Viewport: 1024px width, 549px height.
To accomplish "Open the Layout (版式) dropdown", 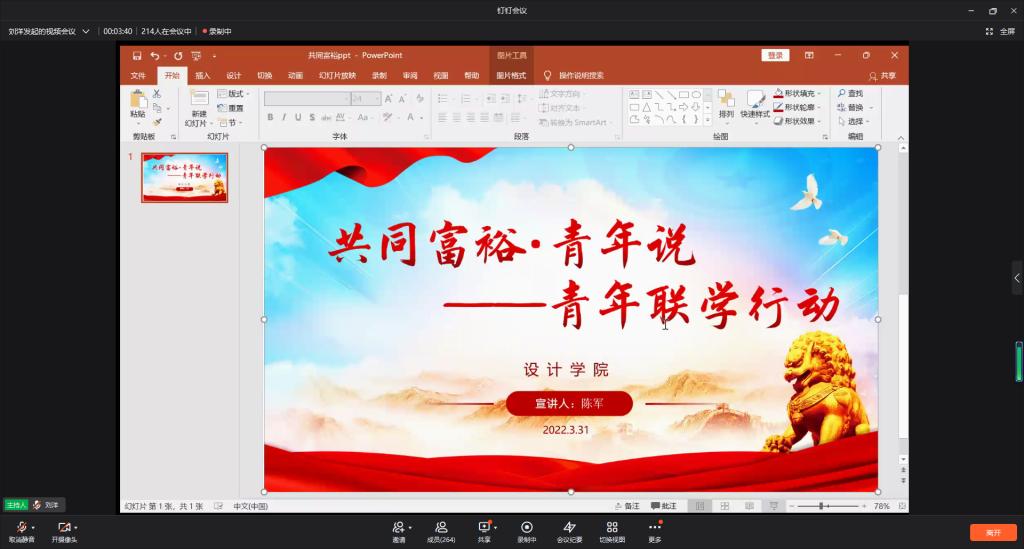I will tap(235, 93).
